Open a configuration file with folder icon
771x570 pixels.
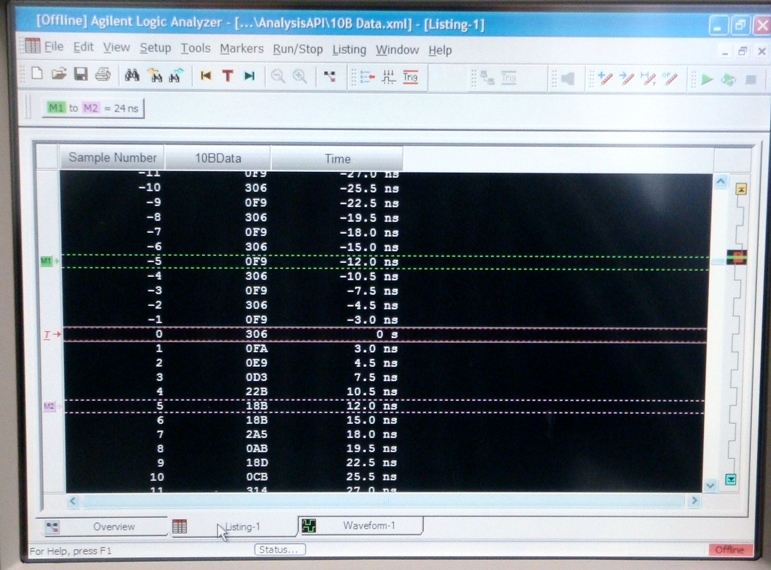click(x=59, y=74)
